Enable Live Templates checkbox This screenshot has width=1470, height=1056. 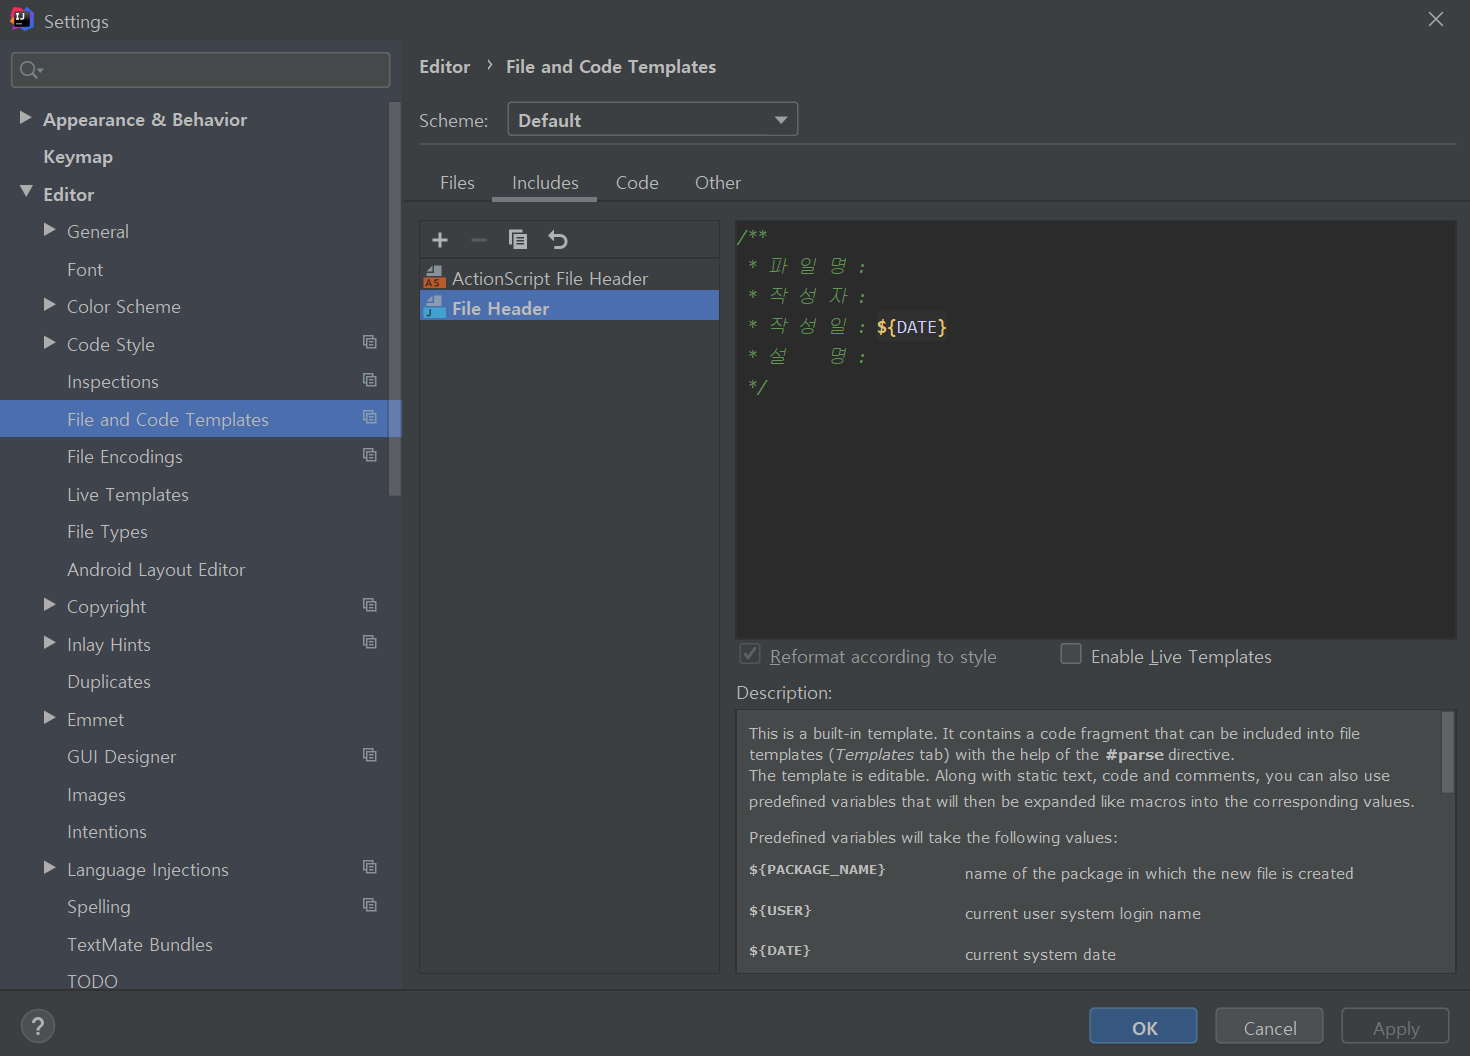pos(1071,653)
